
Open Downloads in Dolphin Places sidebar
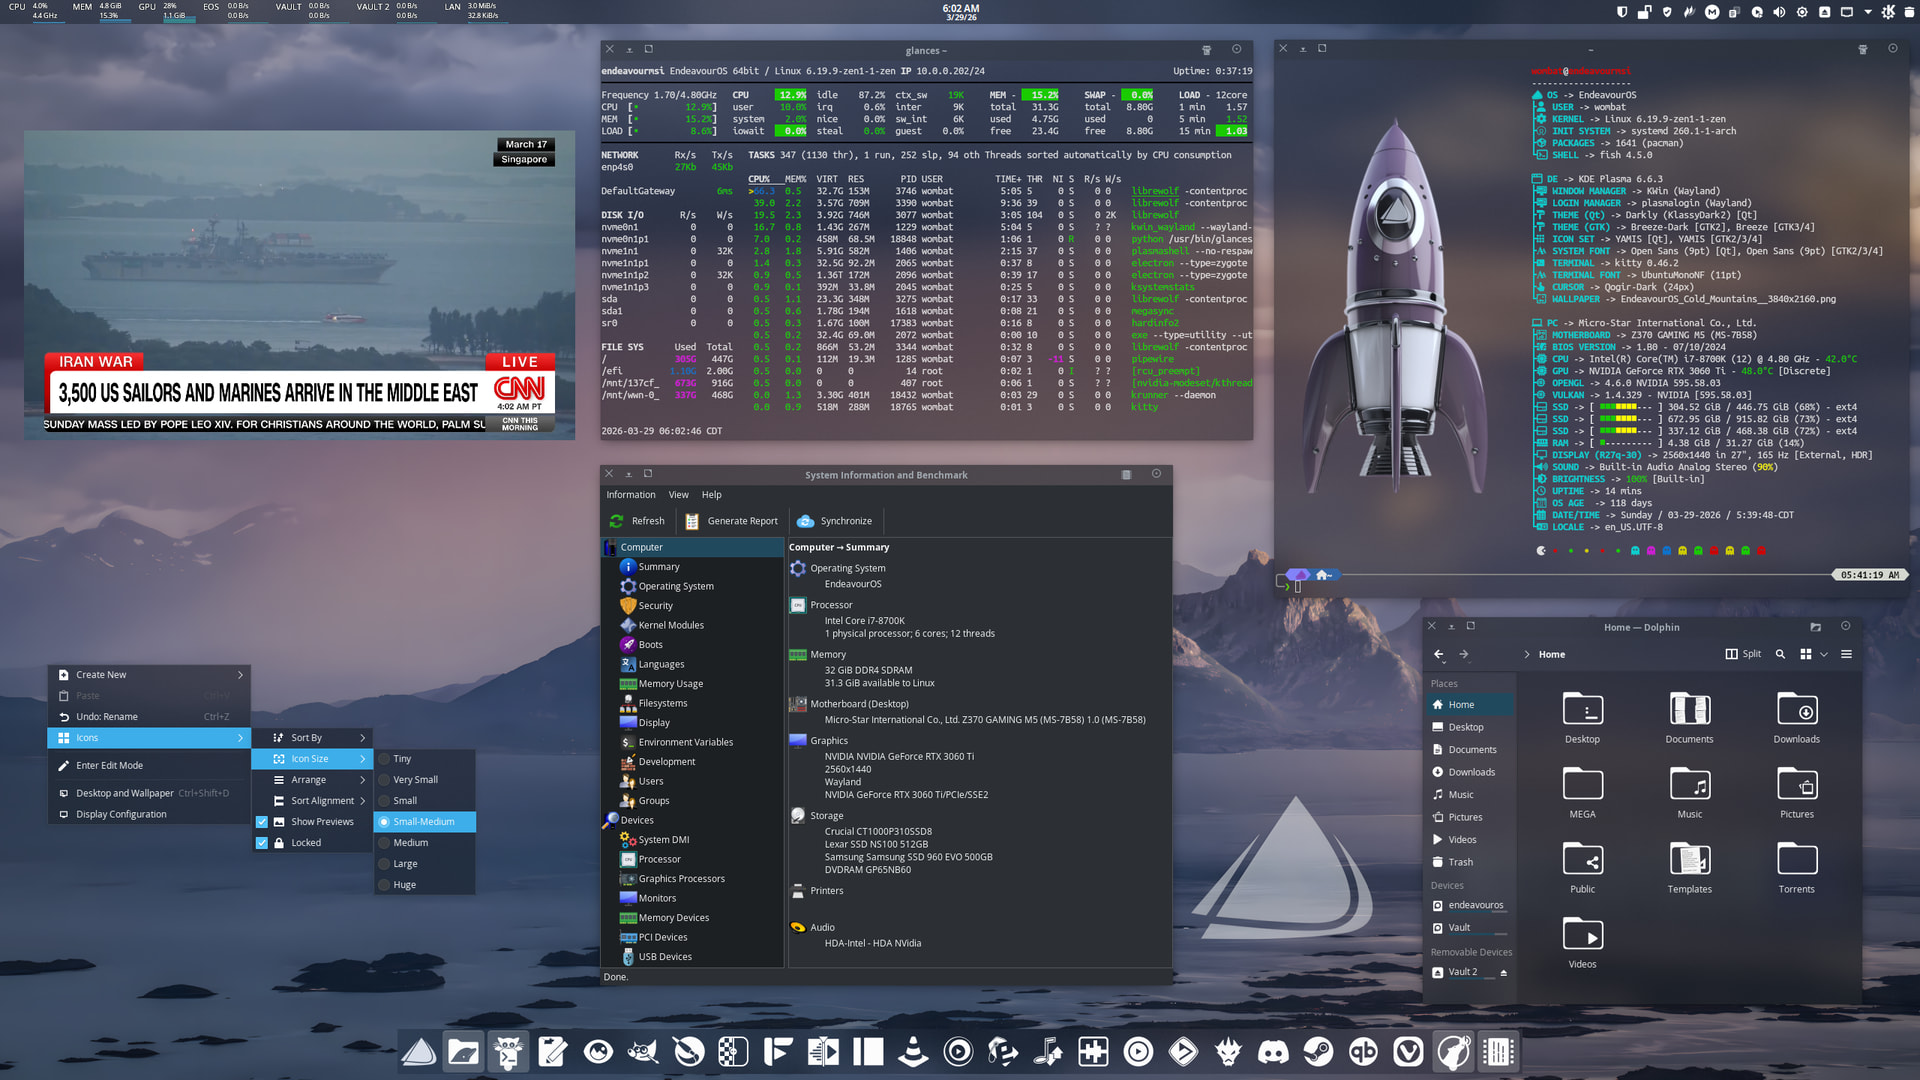(1471, 772)
